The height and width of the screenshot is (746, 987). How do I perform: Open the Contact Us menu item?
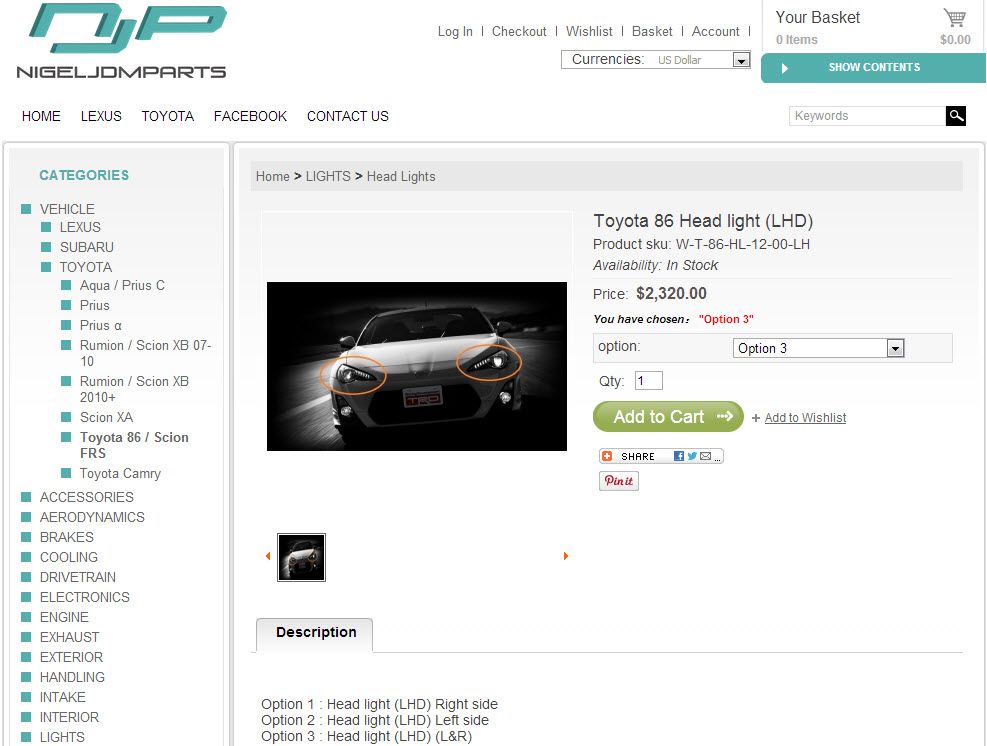click(347, 116)
